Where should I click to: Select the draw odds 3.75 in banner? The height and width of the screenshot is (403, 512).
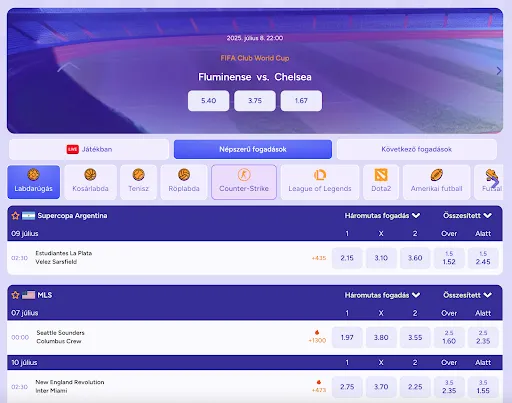coord(255,101)
